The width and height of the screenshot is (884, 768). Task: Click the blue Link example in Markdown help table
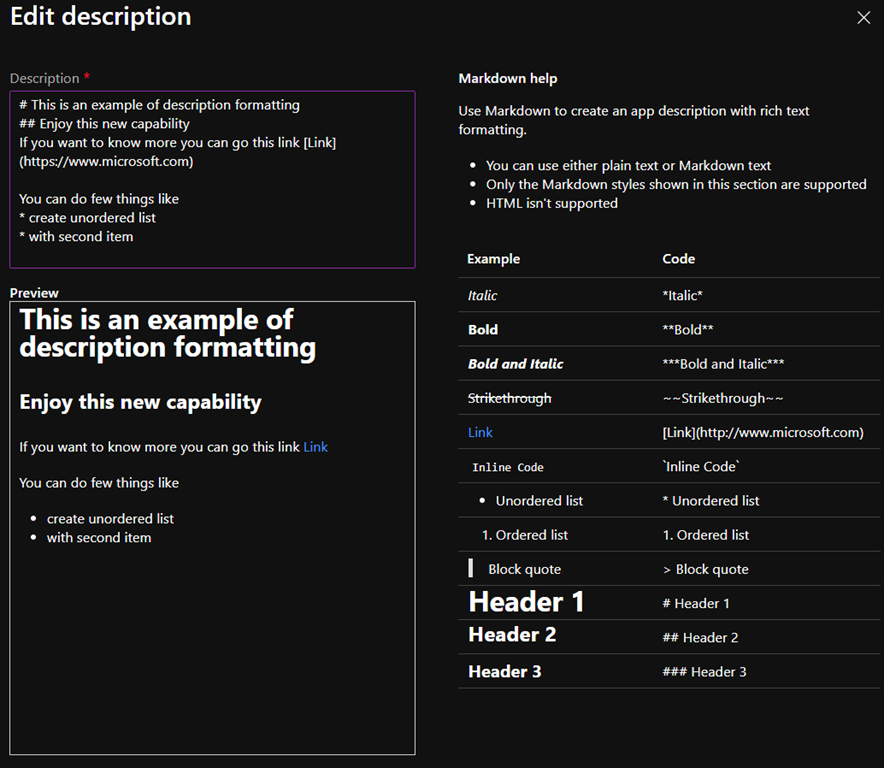[480, 432]
